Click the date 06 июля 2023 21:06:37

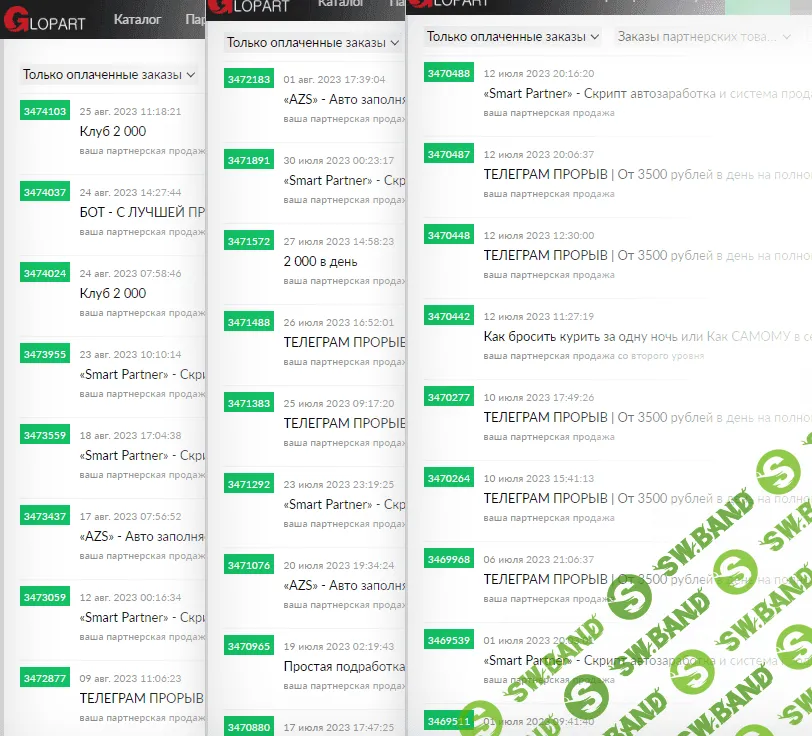click(539, 560)
